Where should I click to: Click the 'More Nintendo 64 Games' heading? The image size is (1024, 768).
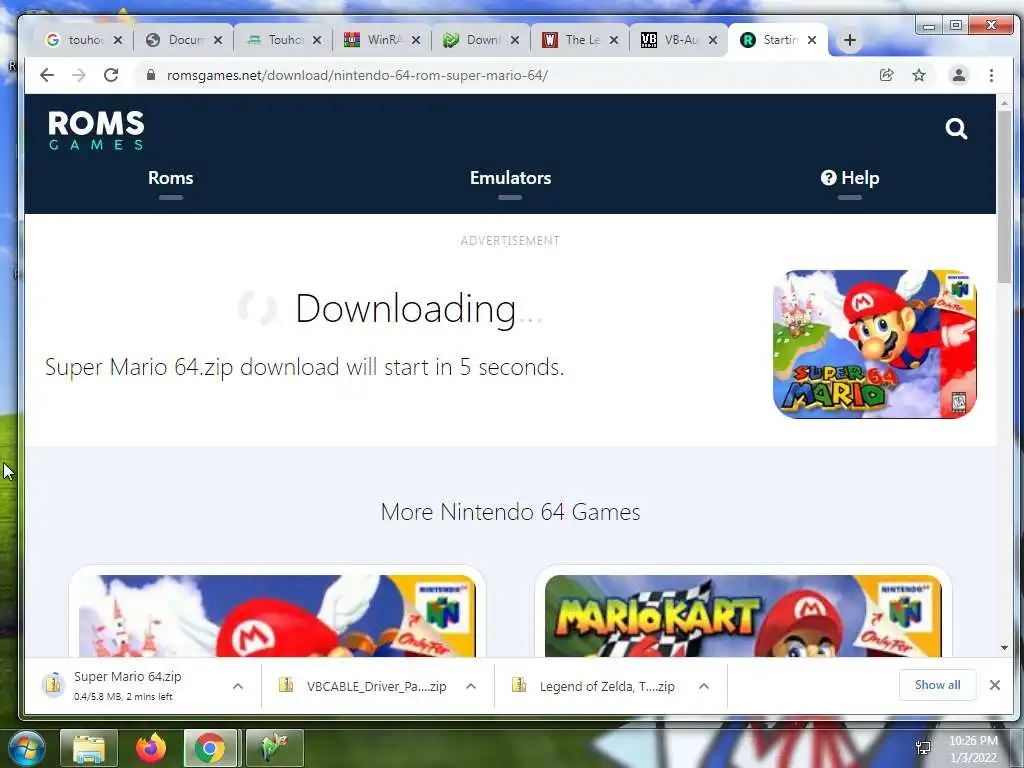tap(510, 512)
